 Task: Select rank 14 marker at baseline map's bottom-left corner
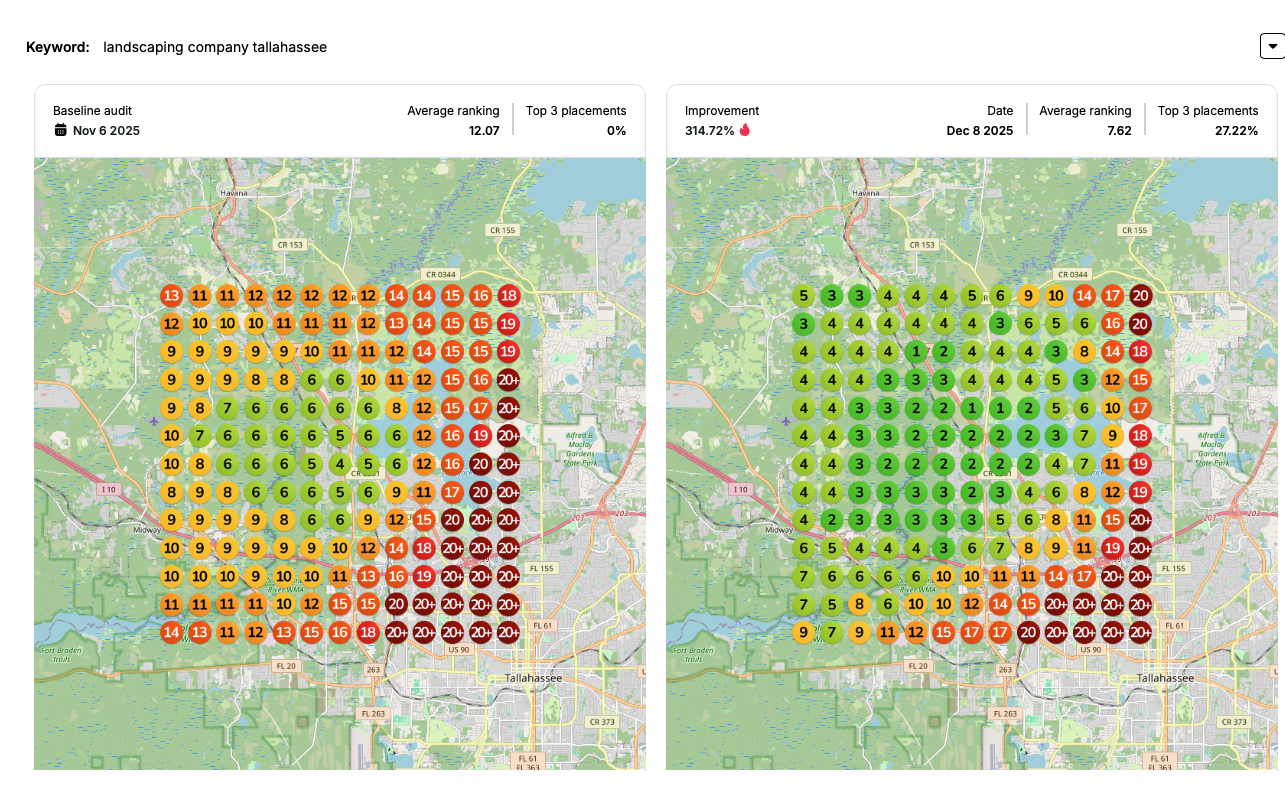pos(171,632)
